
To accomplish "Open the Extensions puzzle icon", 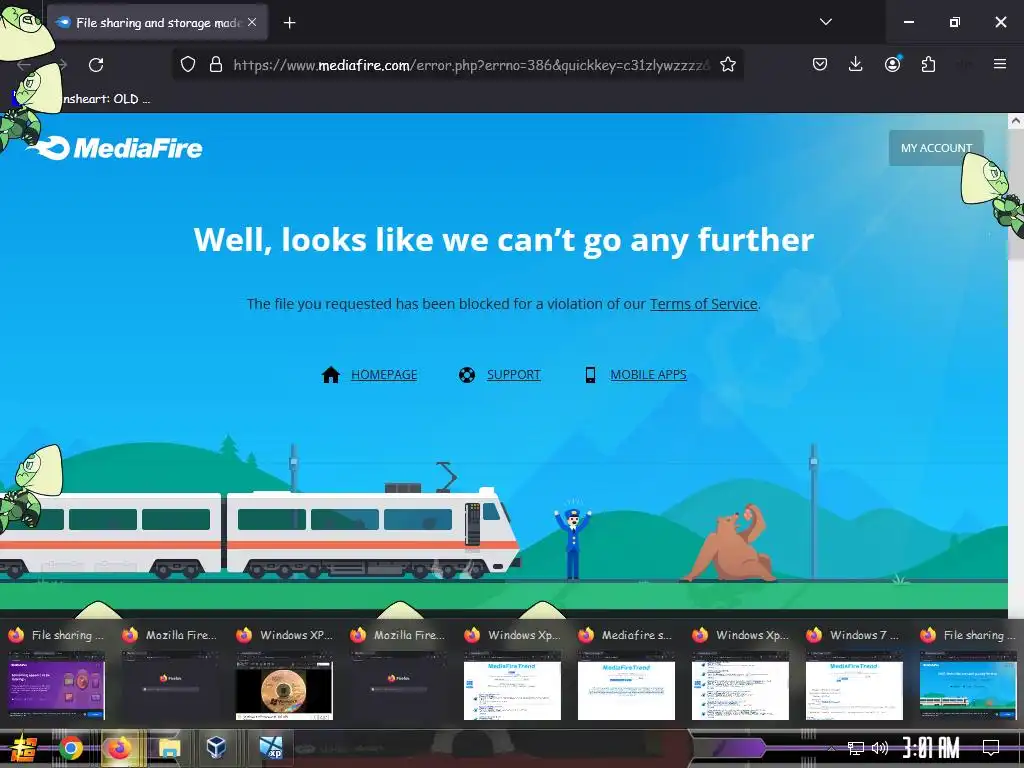I will pos(928,64).
